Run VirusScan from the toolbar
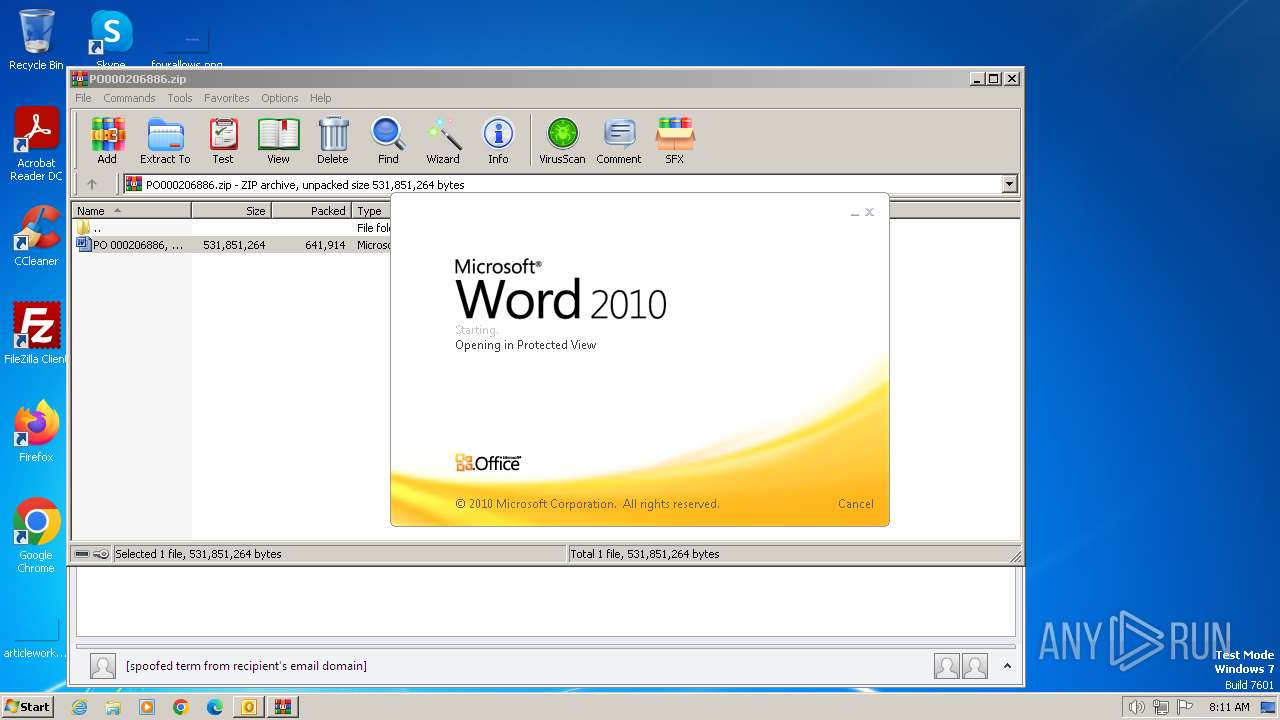1280x720 pixels. click(562, 140)
